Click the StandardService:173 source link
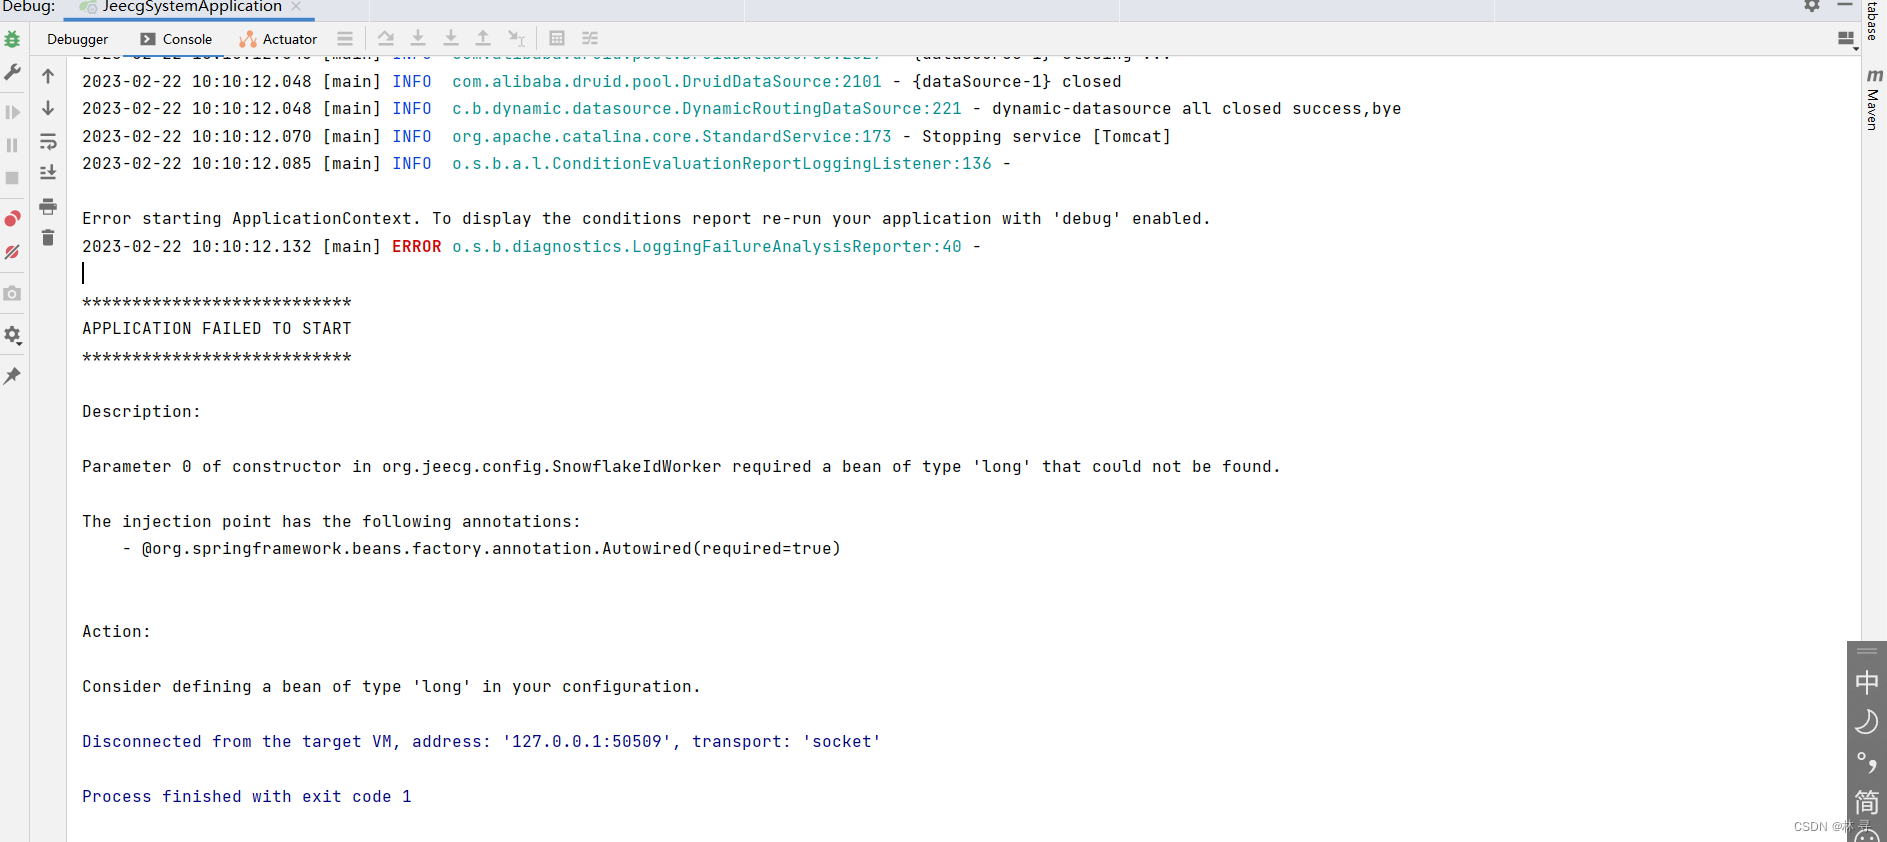The image size is (1887, 842). click(672, 137)
